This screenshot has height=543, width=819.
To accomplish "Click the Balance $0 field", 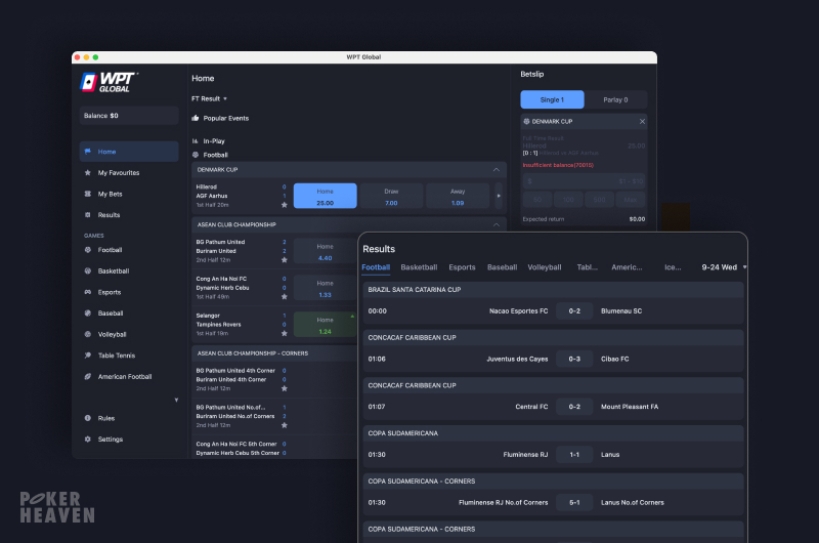I will coord(129,115).
